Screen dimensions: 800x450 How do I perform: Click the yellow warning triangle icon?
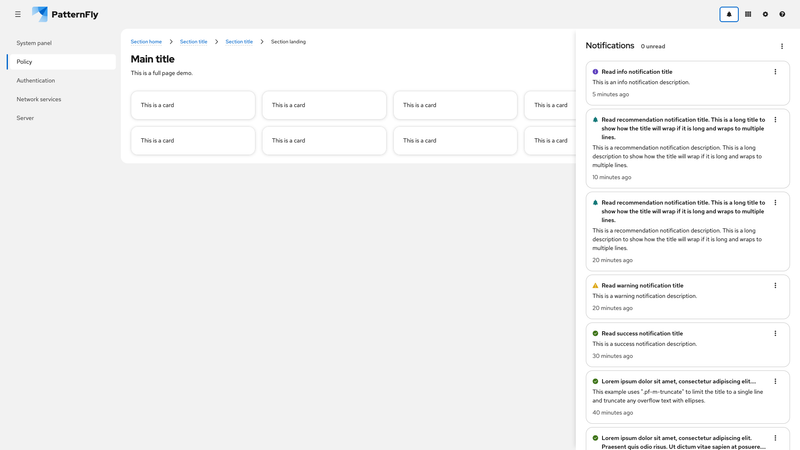pos(595,286)
